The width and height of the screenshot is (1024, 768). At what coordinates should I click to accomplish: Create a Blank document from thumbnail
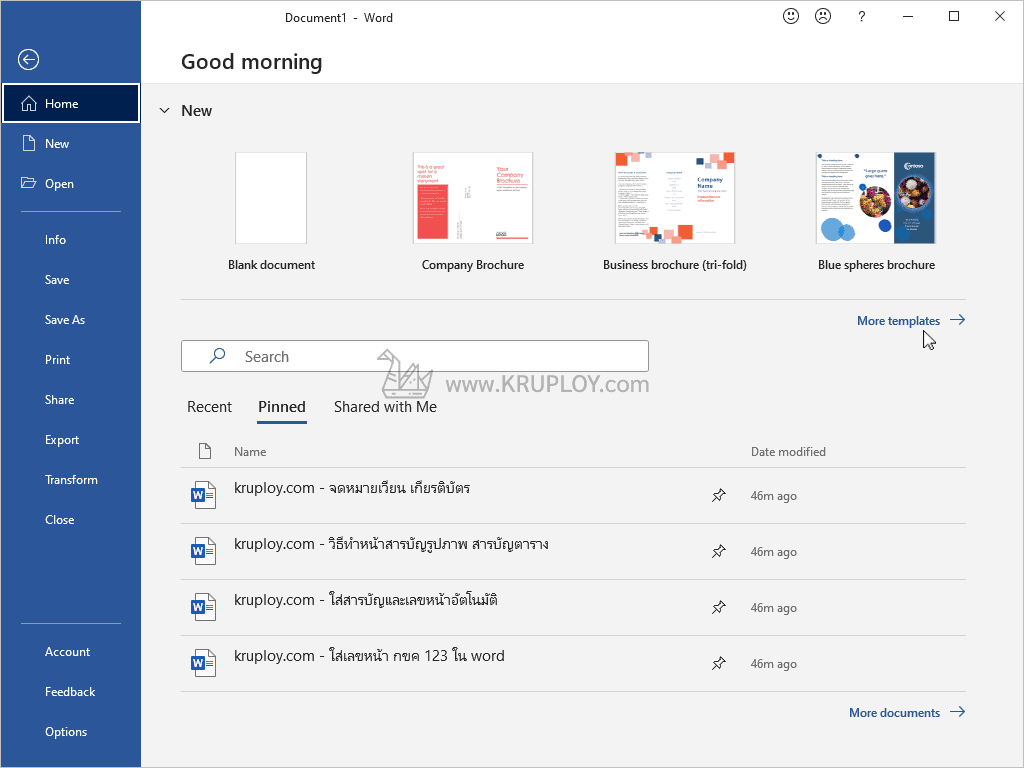[271, 198]
